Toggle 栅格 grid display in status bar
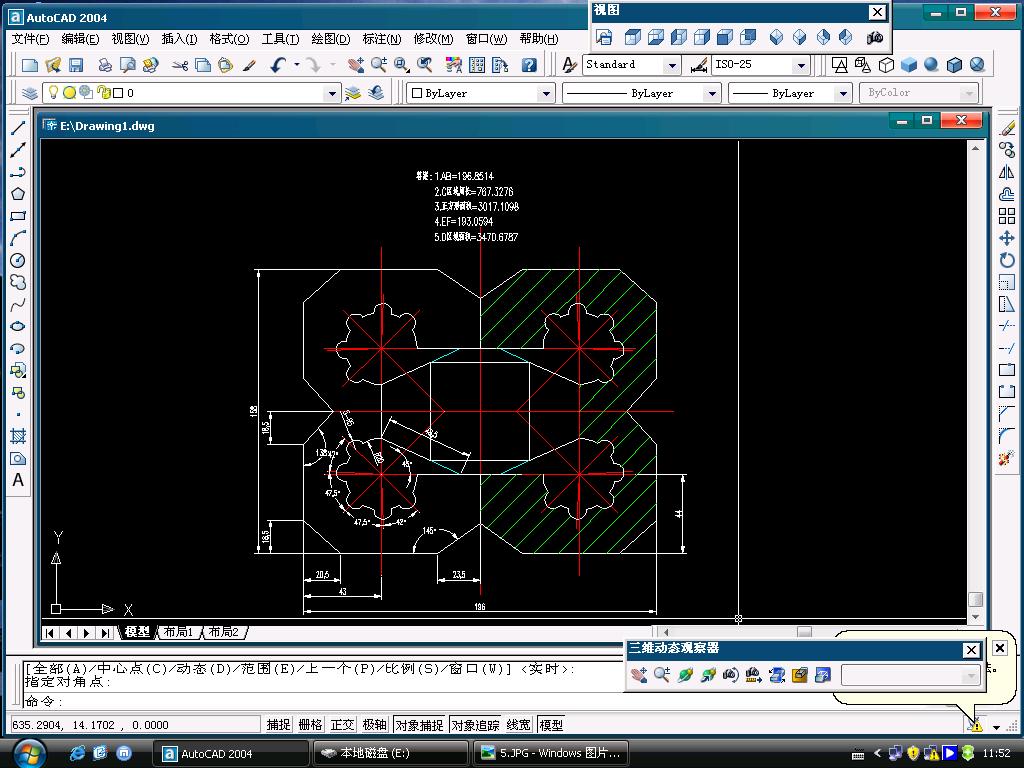The width and height of the screenshot is (1024, 768). (x=310, y=725)
